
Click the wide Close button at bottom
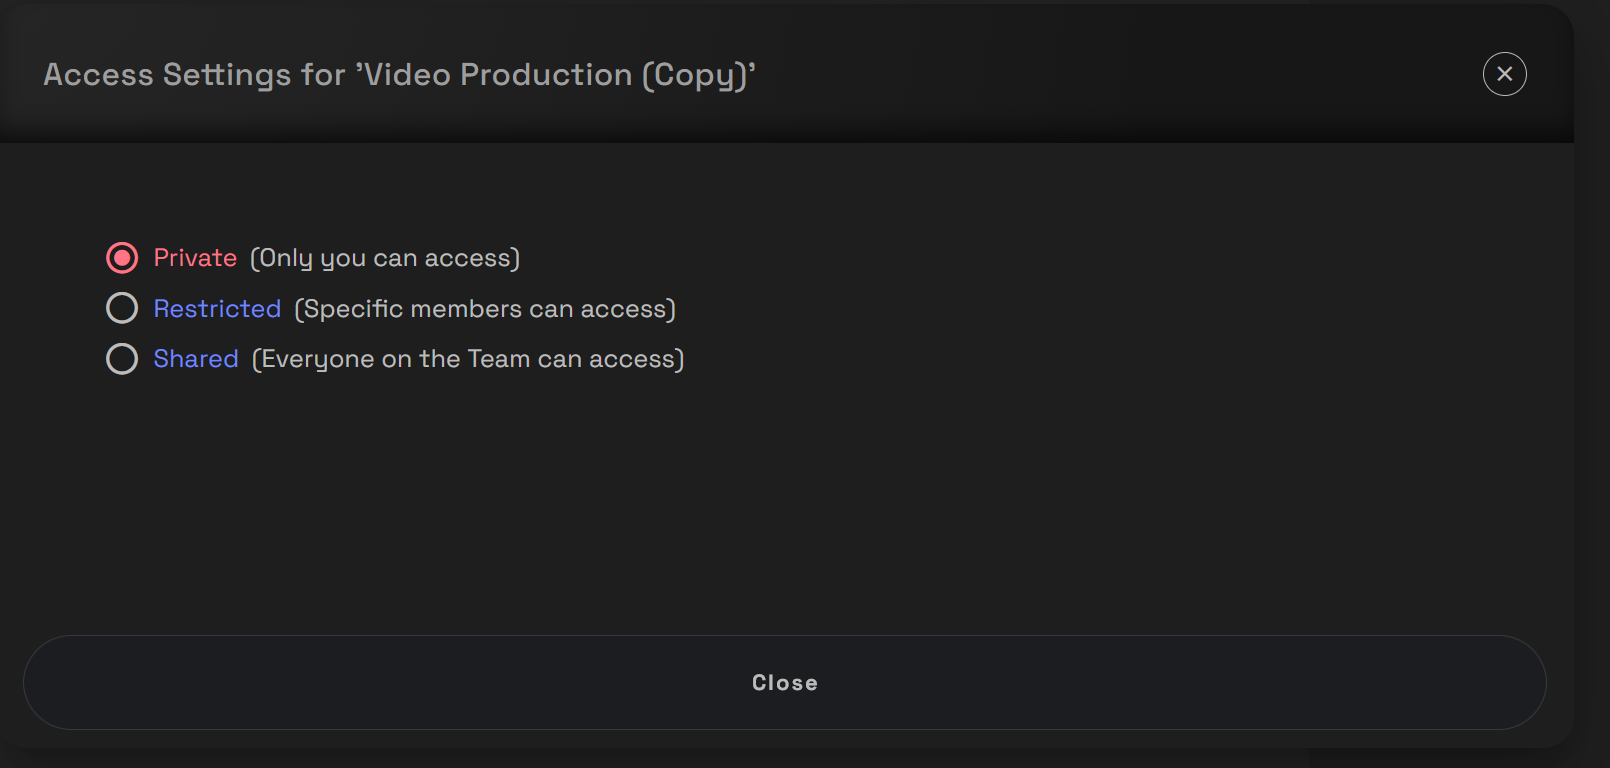[x=785, y=682]
